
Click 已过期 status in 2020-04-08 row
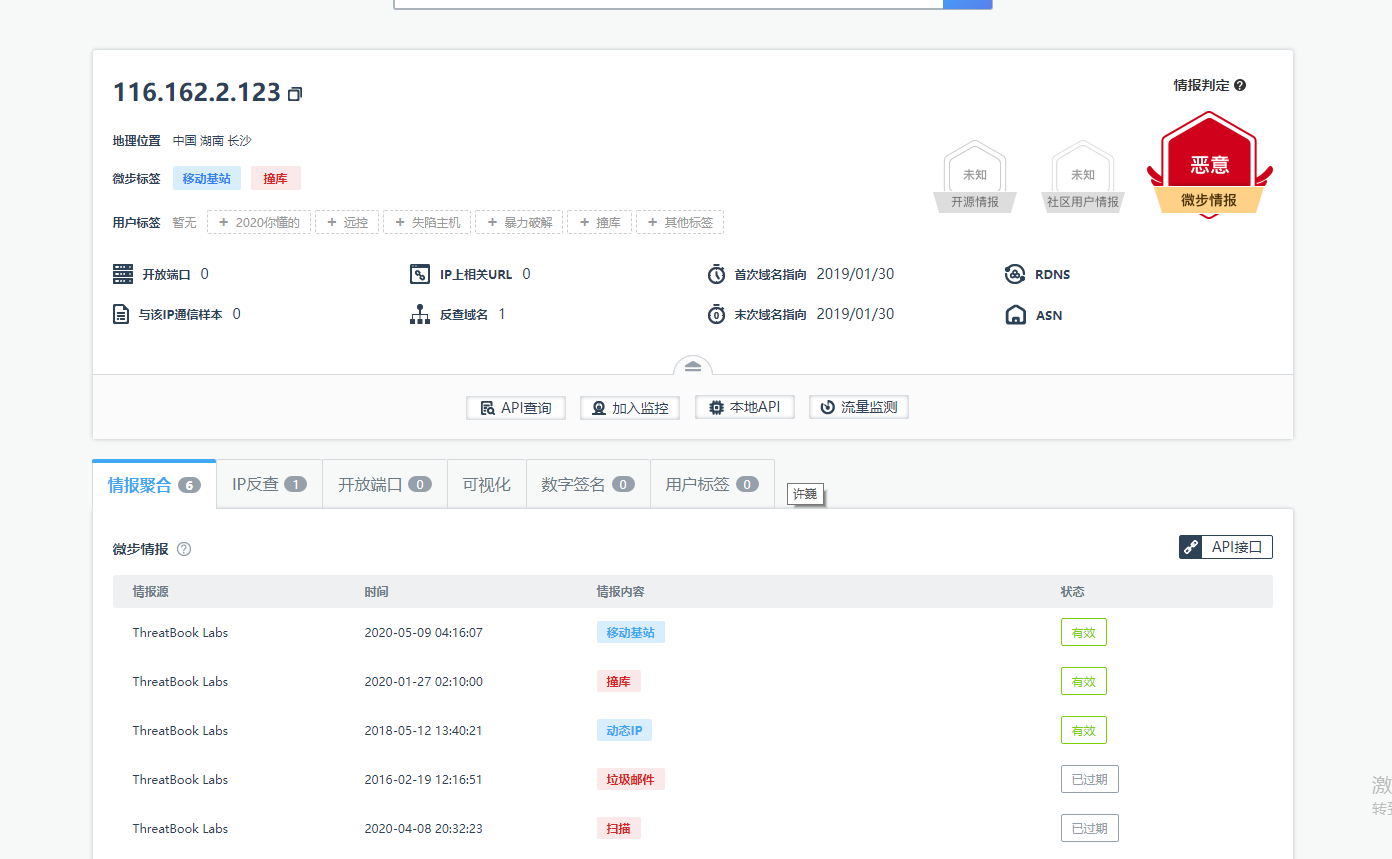tap(1090, 828)
